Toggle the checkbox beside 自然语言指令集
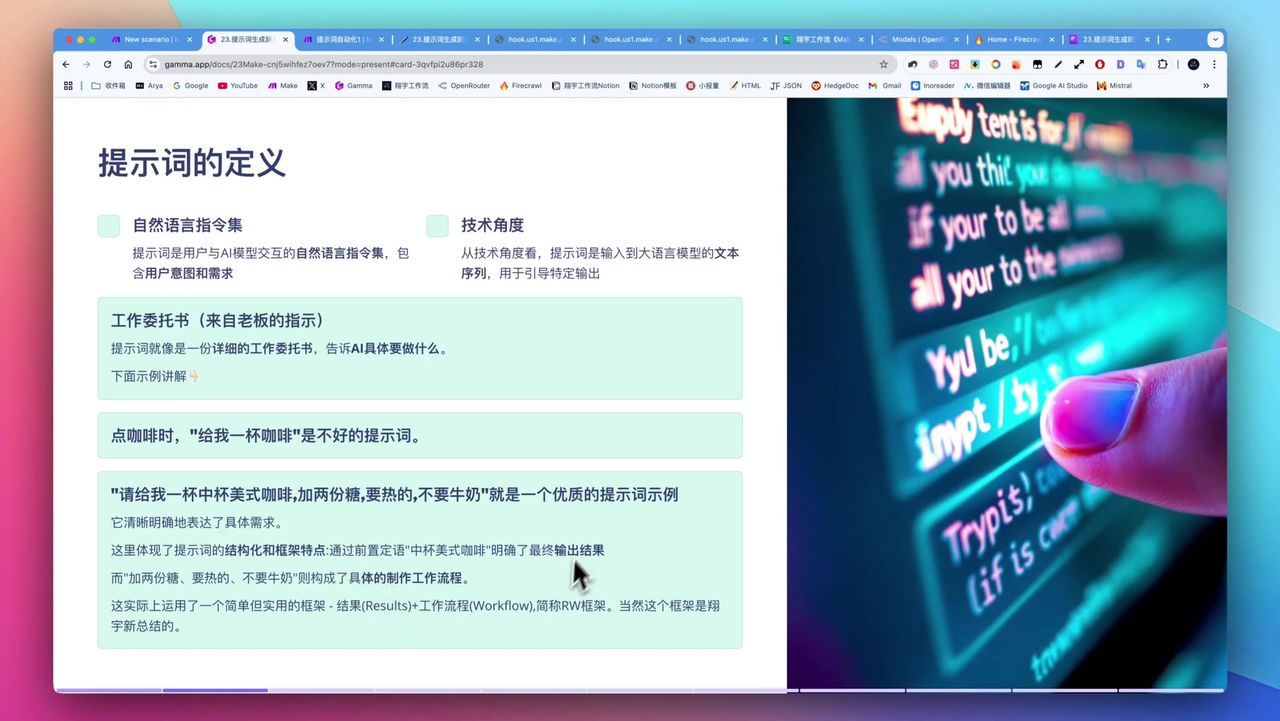 click(x=108, y=226)
